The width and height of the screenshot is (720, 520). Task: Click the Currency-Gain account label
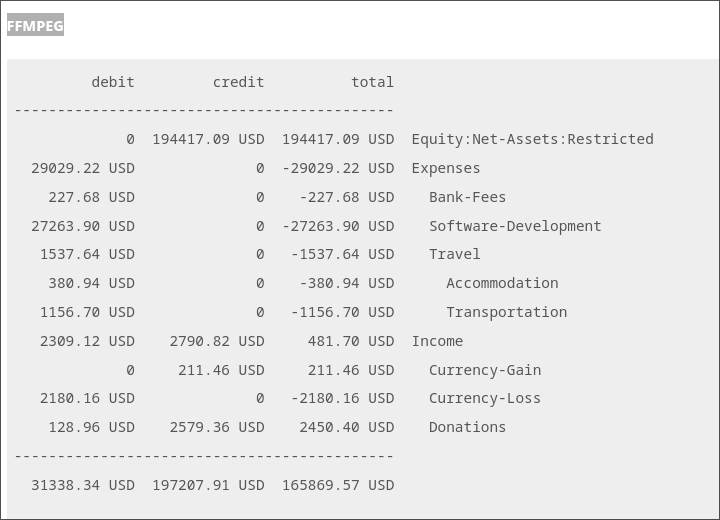(x=485, y=370)
